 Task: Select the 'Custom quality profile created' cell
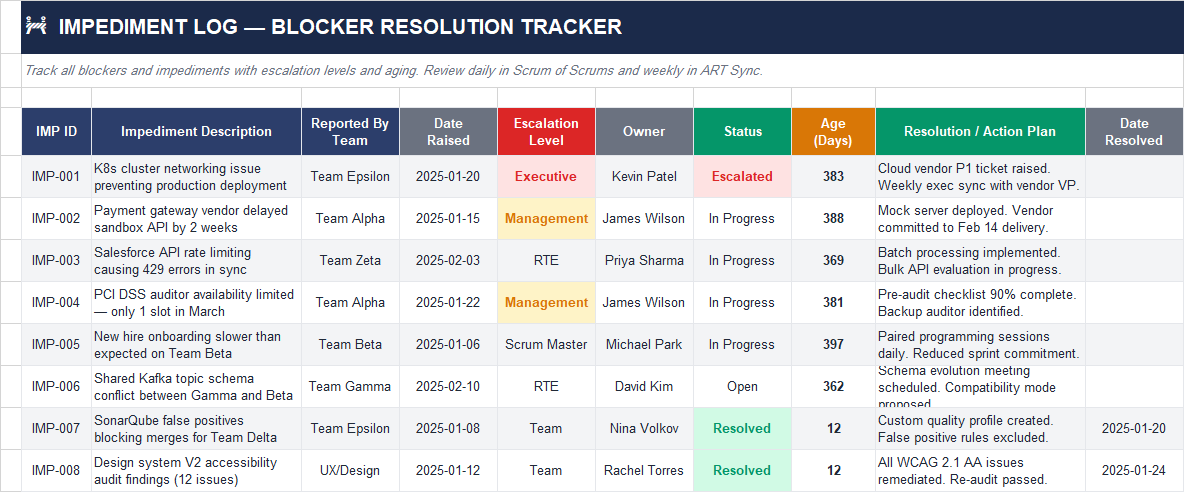coord(980,429)
